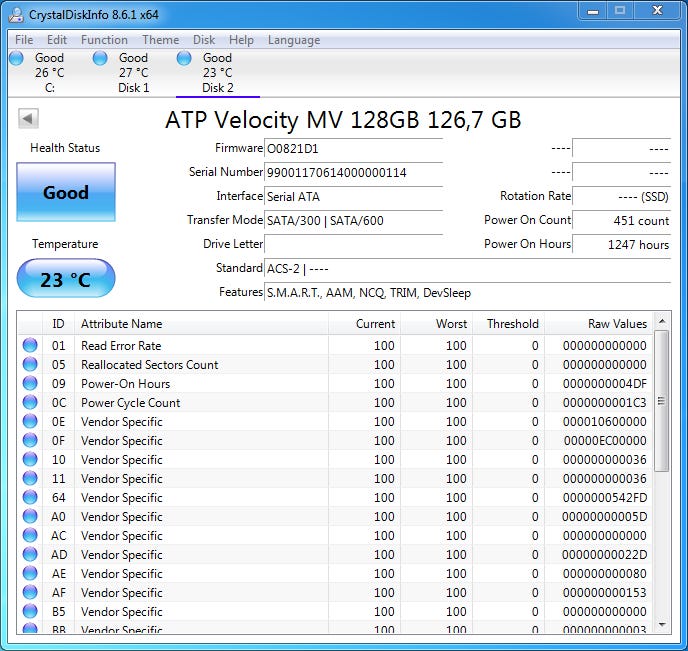Viewport: 688px width, 651px height.
Task: Click the attribute list vertical scrollbar thumb
Action: (x=662, y=400)
